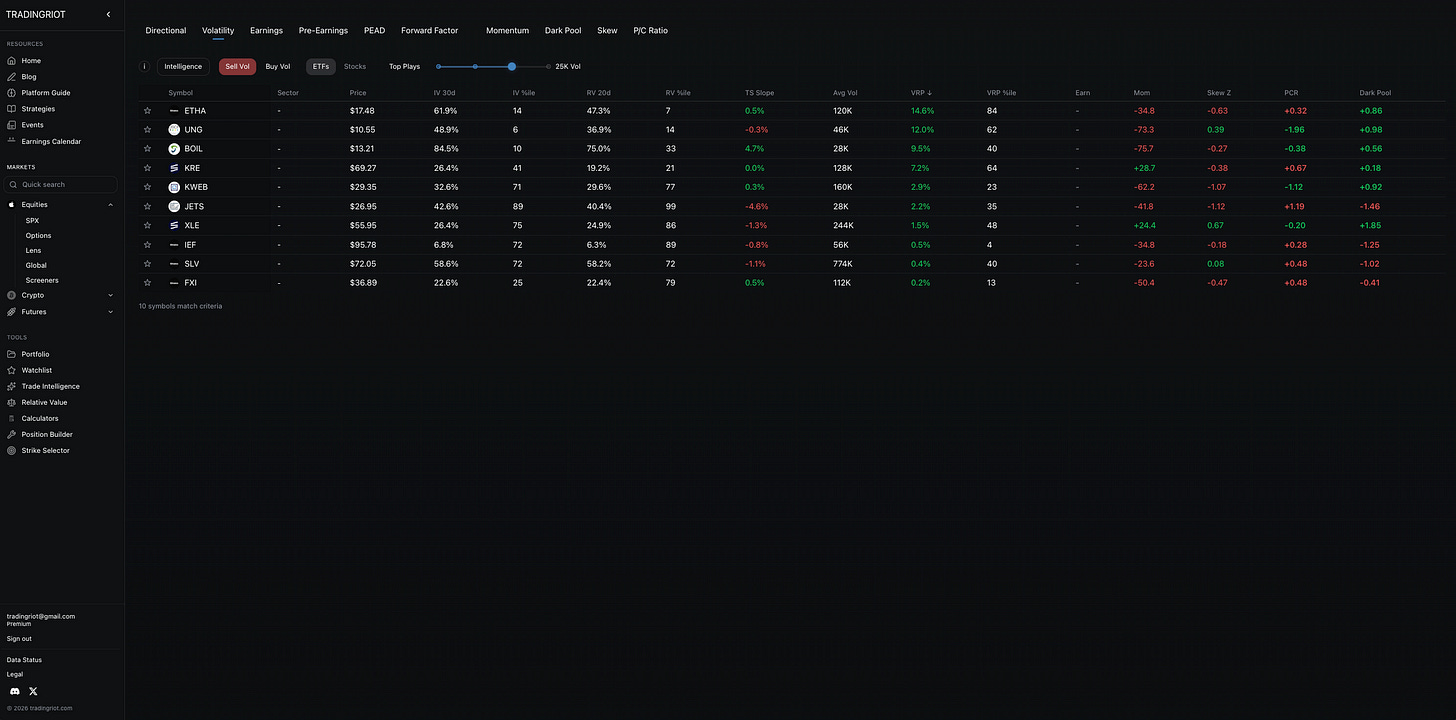Click the BOIL ticker logo
Viewport: 1456px width, 720px height.
pos(174,149)
